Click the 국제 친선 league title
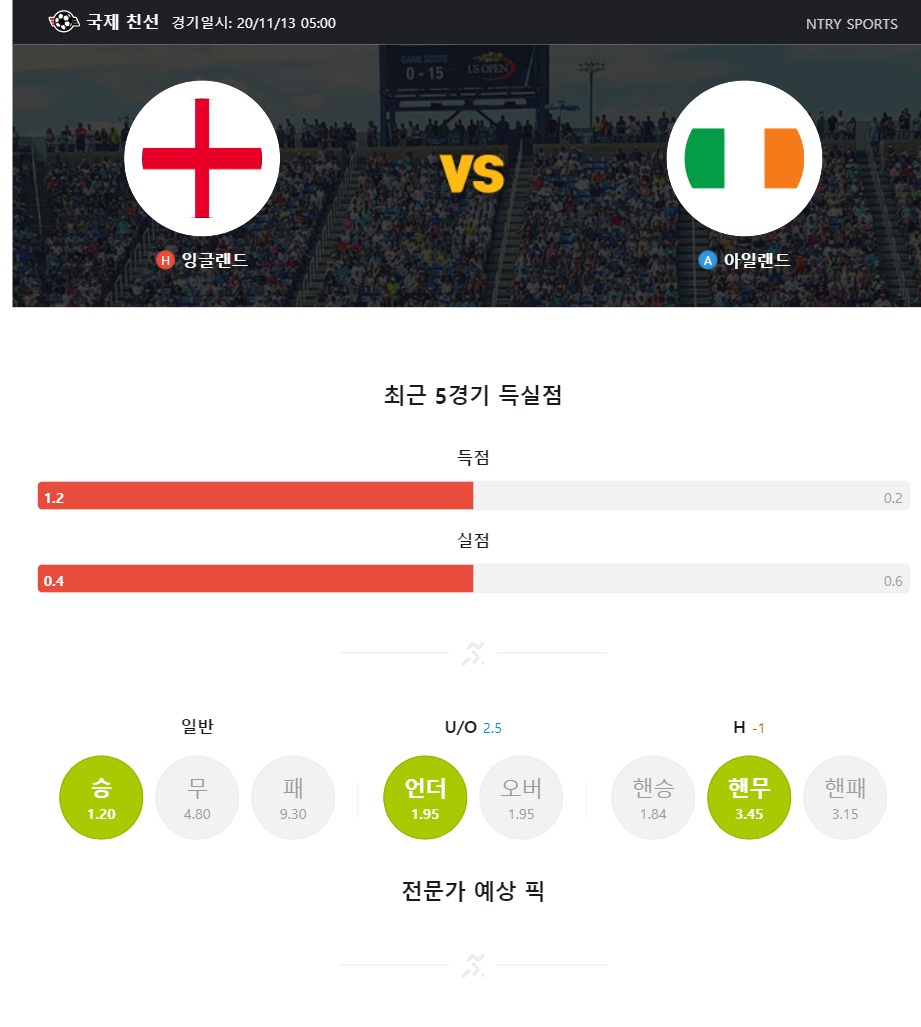The height and width of the screenshot is (1027, 921). point(122,22)
